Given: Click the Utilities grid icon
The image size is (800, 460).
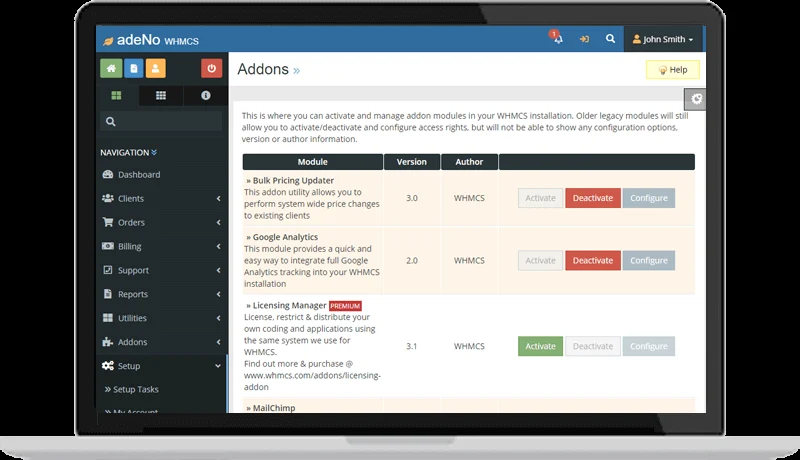Looking at the screenshot, I should (108, 318).
